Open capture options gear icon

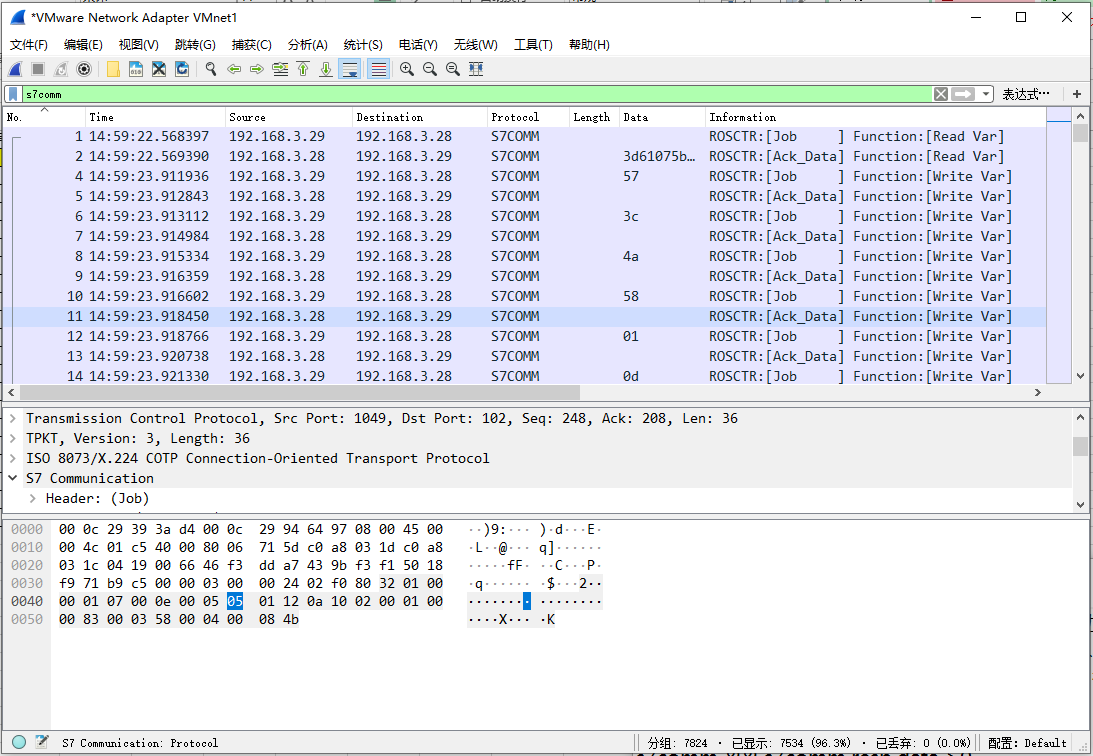click(x=84, y=69)
